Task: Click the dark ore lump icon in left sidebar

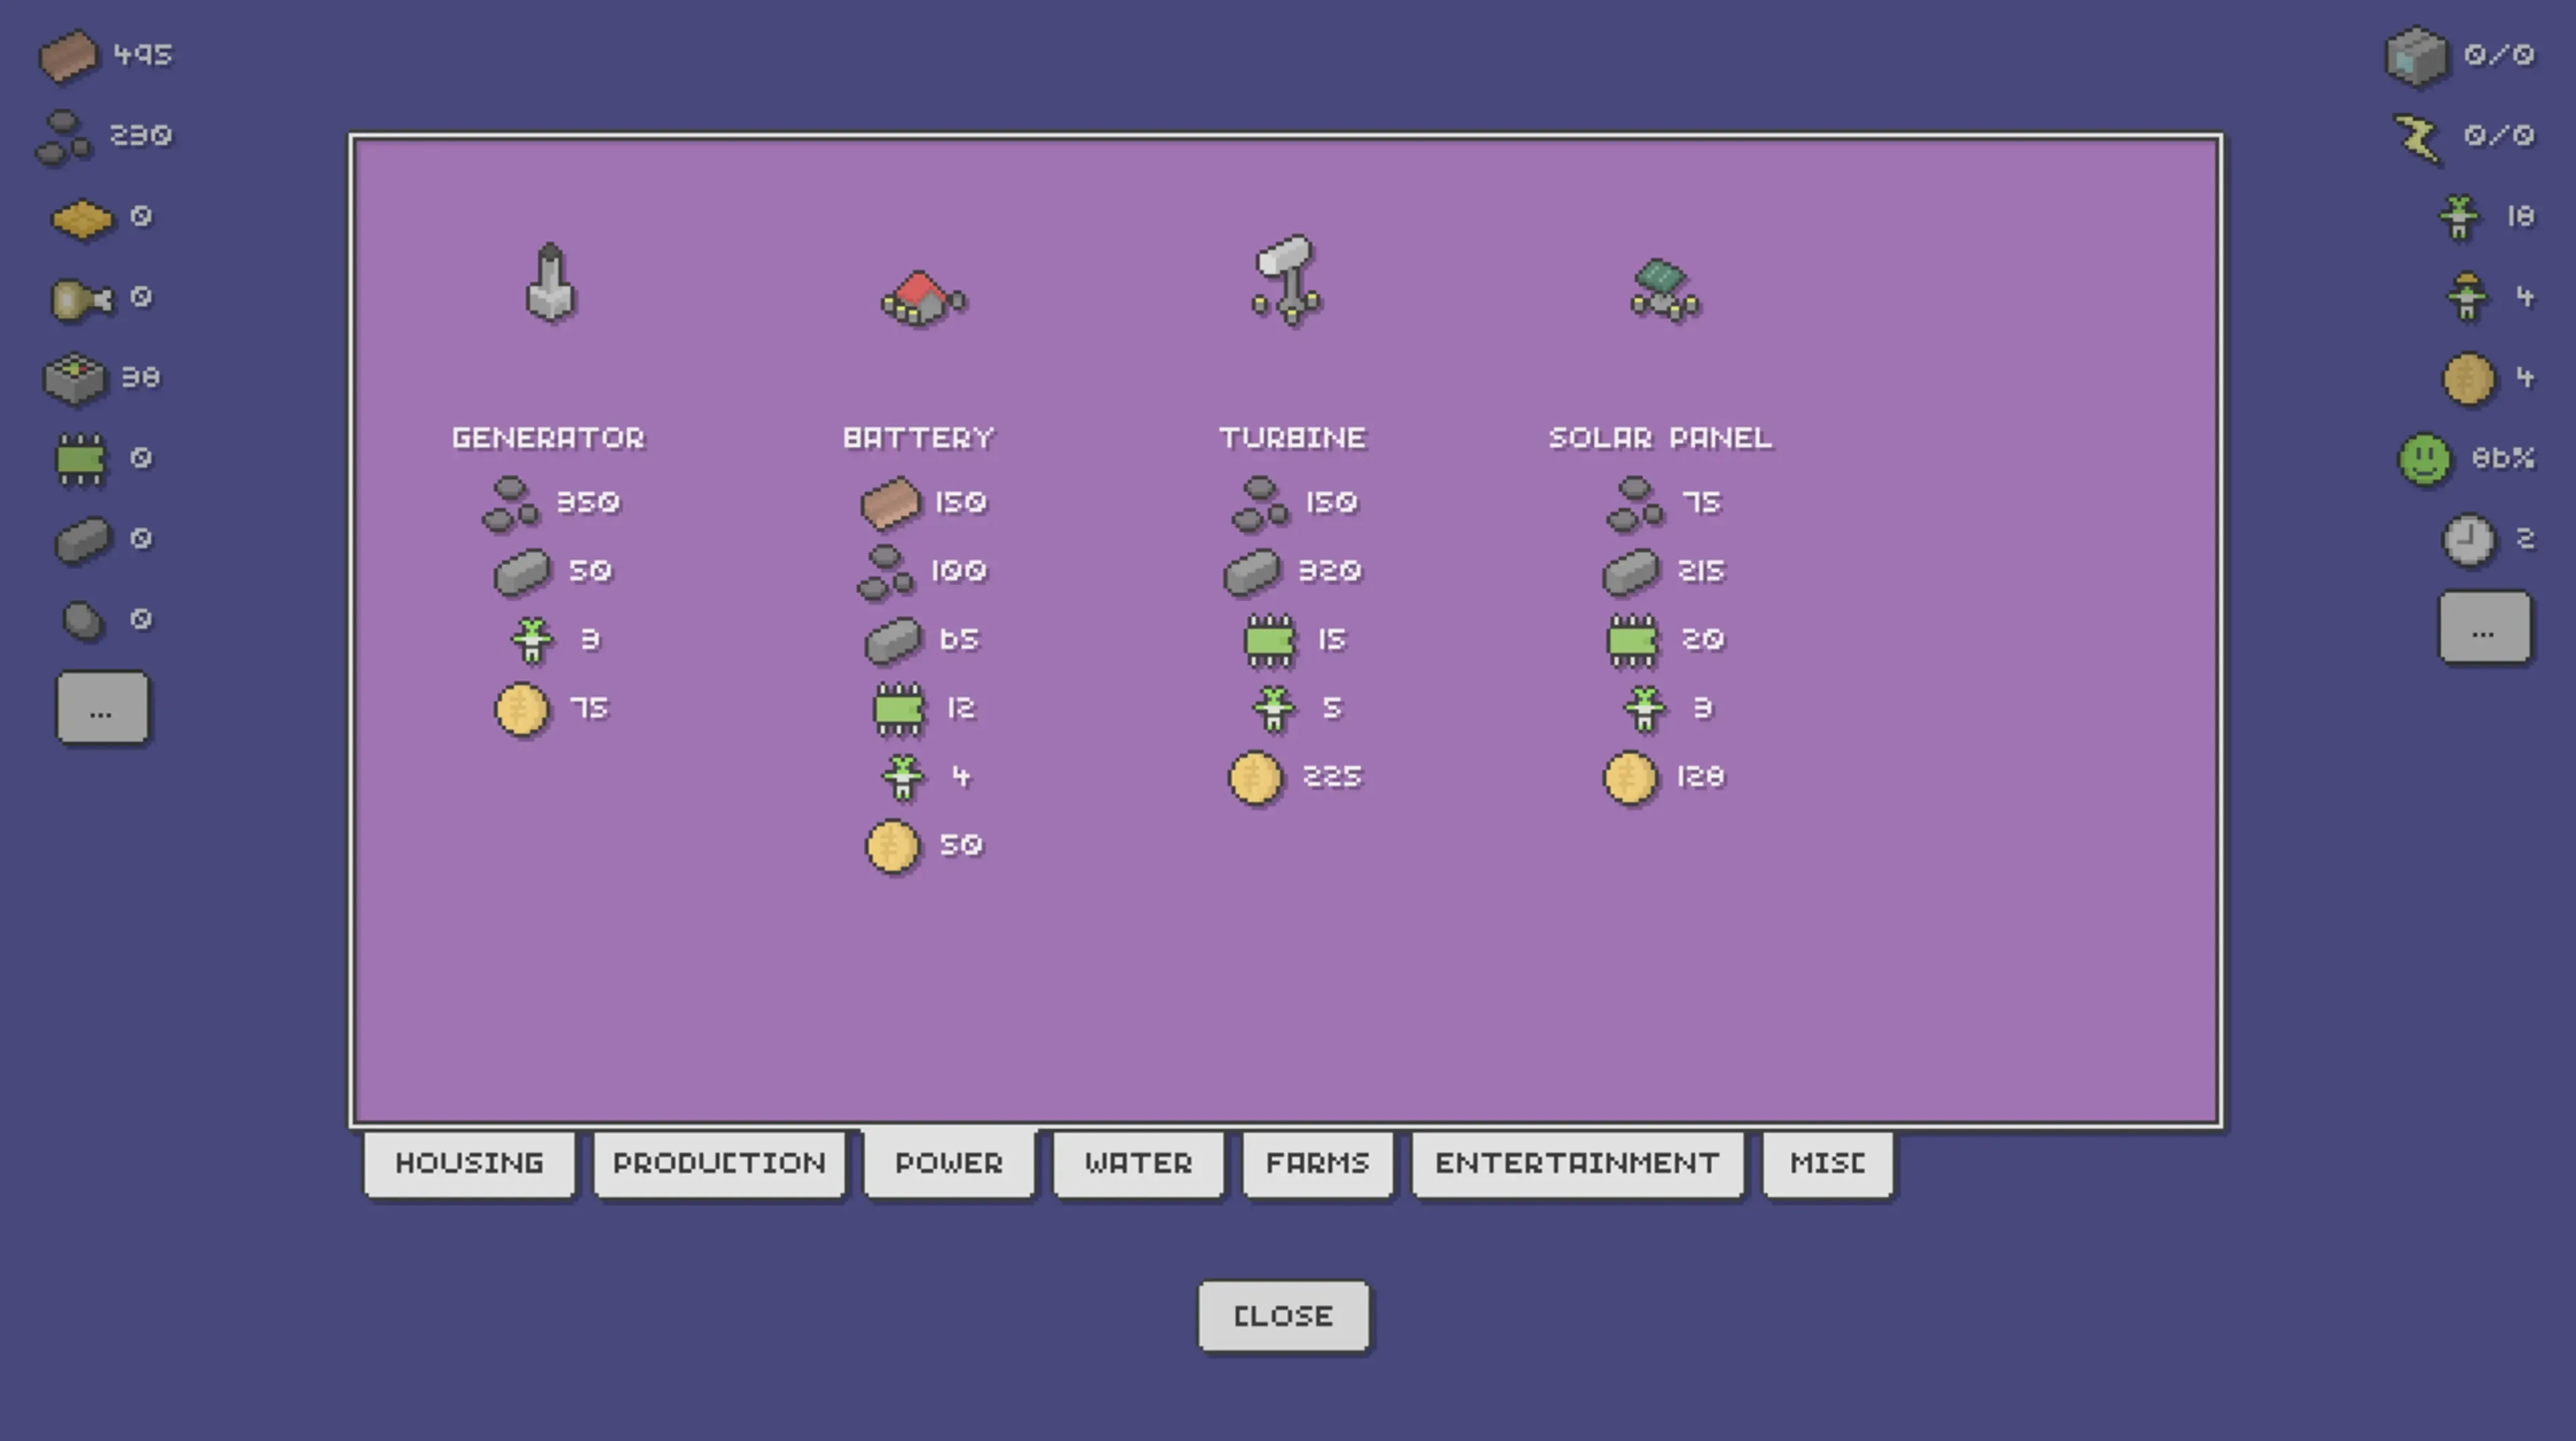Action: click(x=83, y=620)
